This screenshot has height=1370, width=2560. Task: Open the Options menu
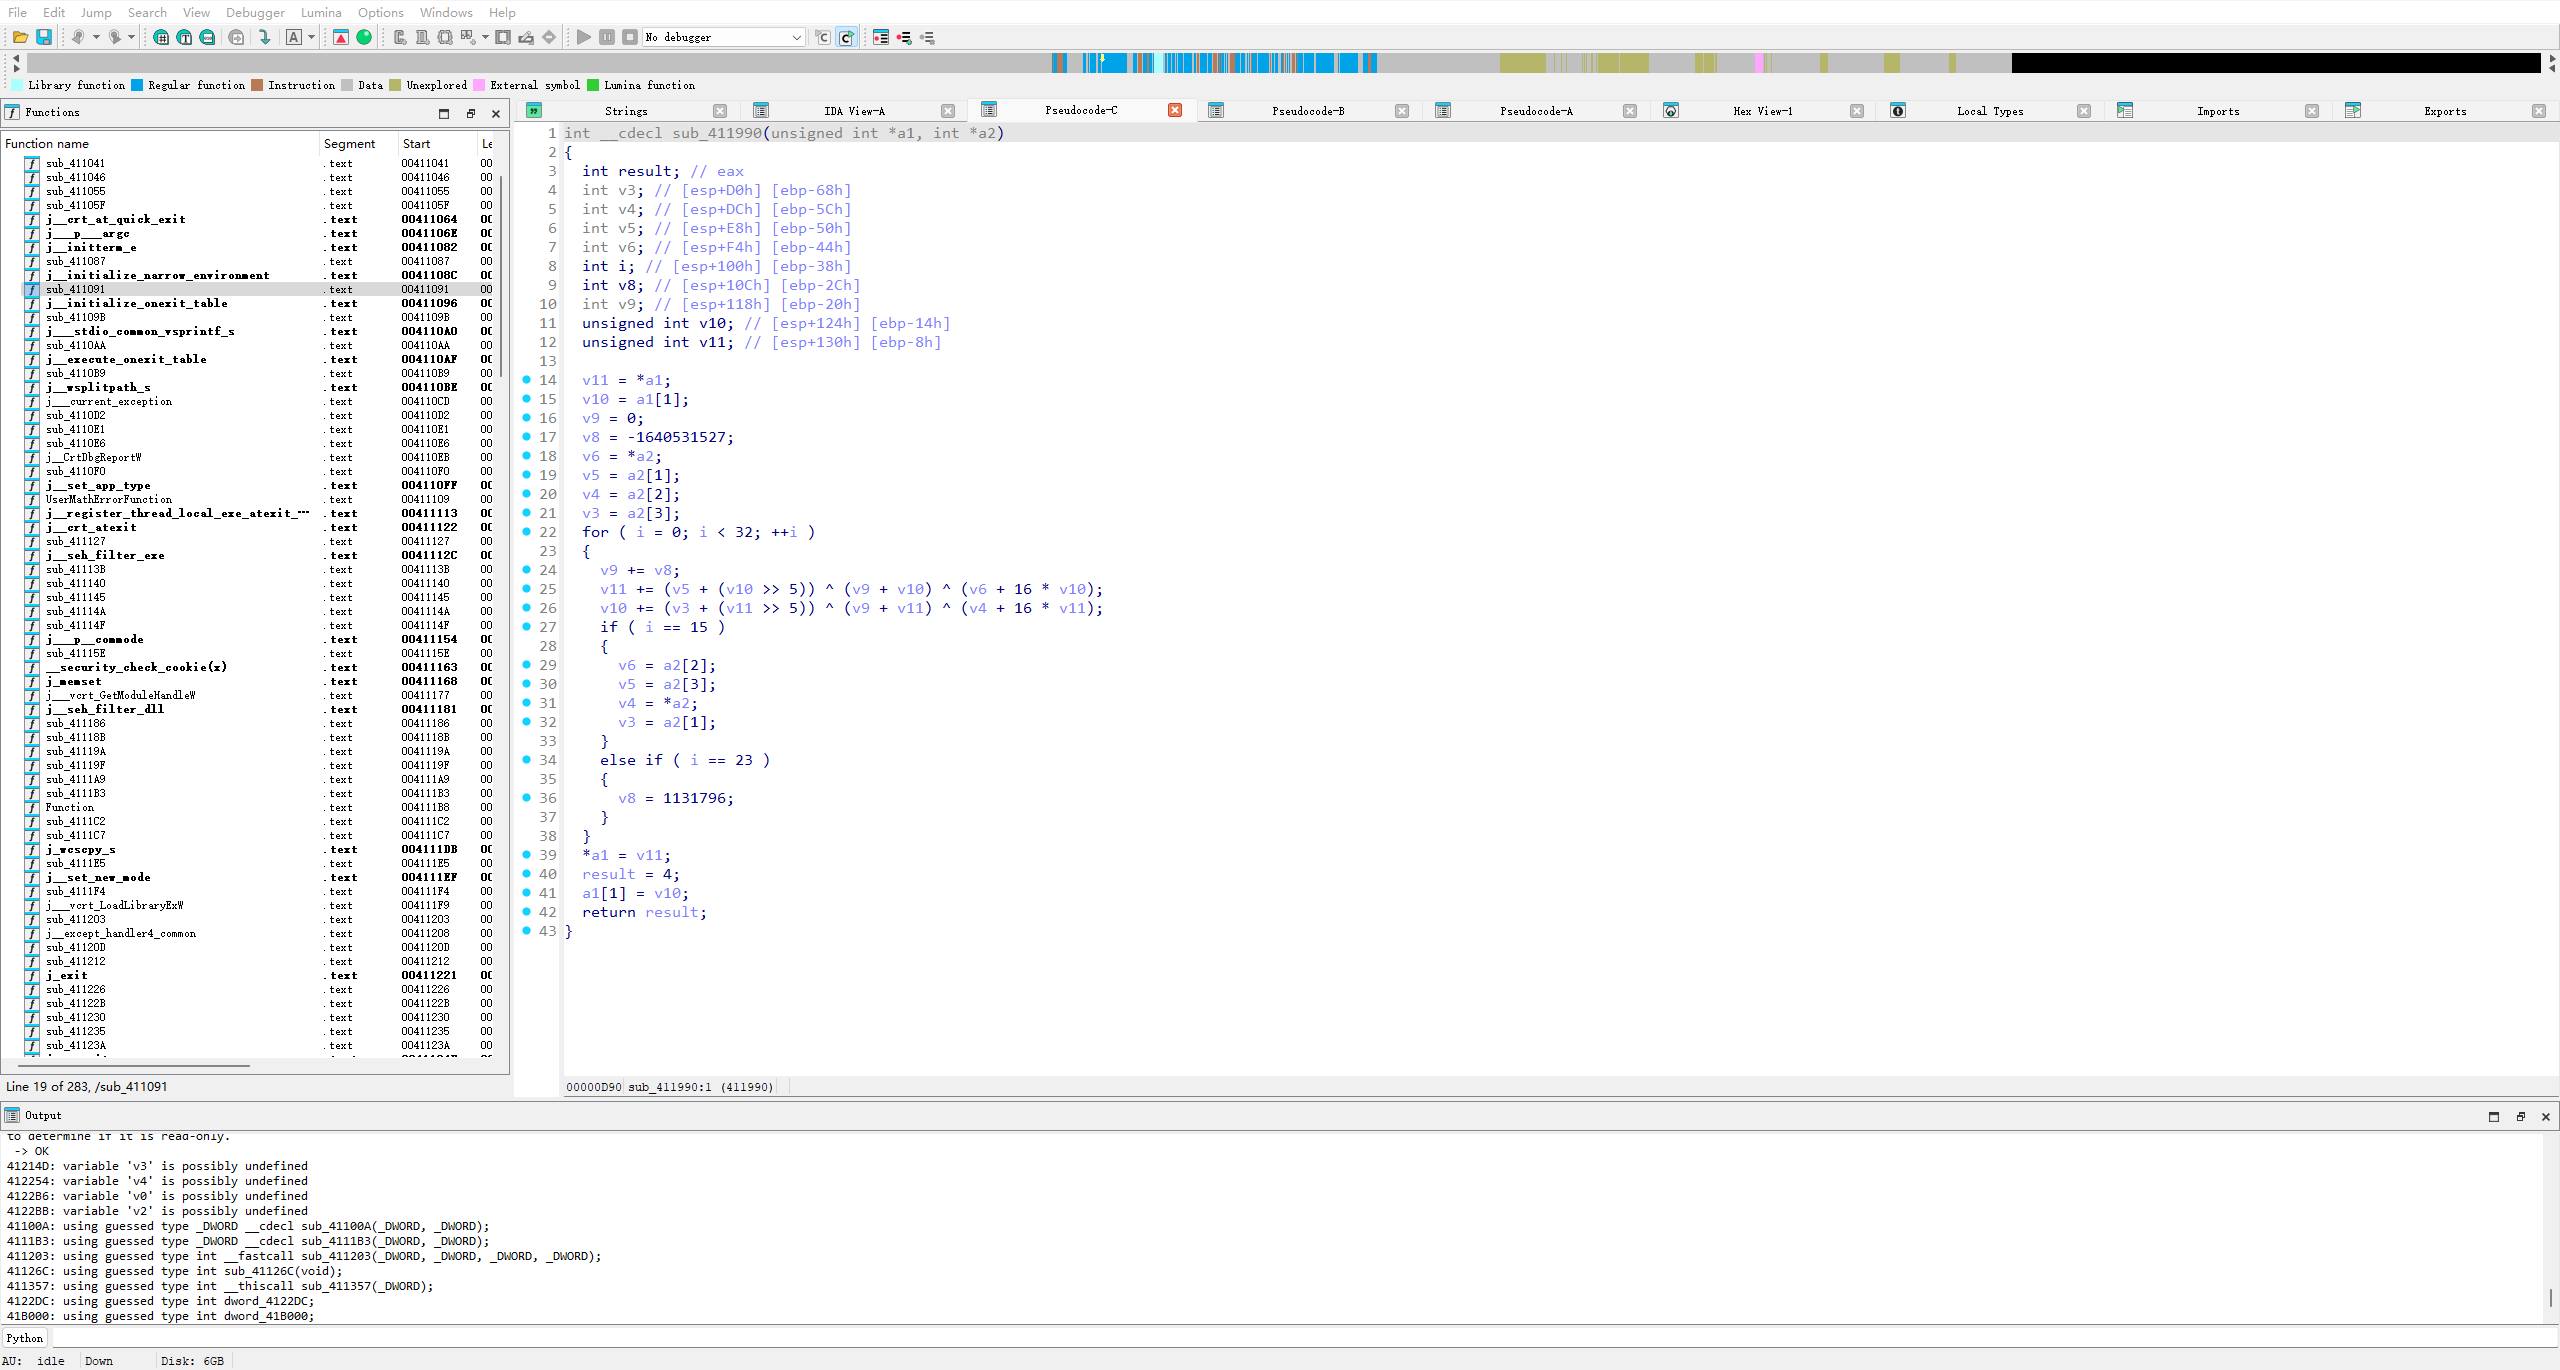click(381, 12)
